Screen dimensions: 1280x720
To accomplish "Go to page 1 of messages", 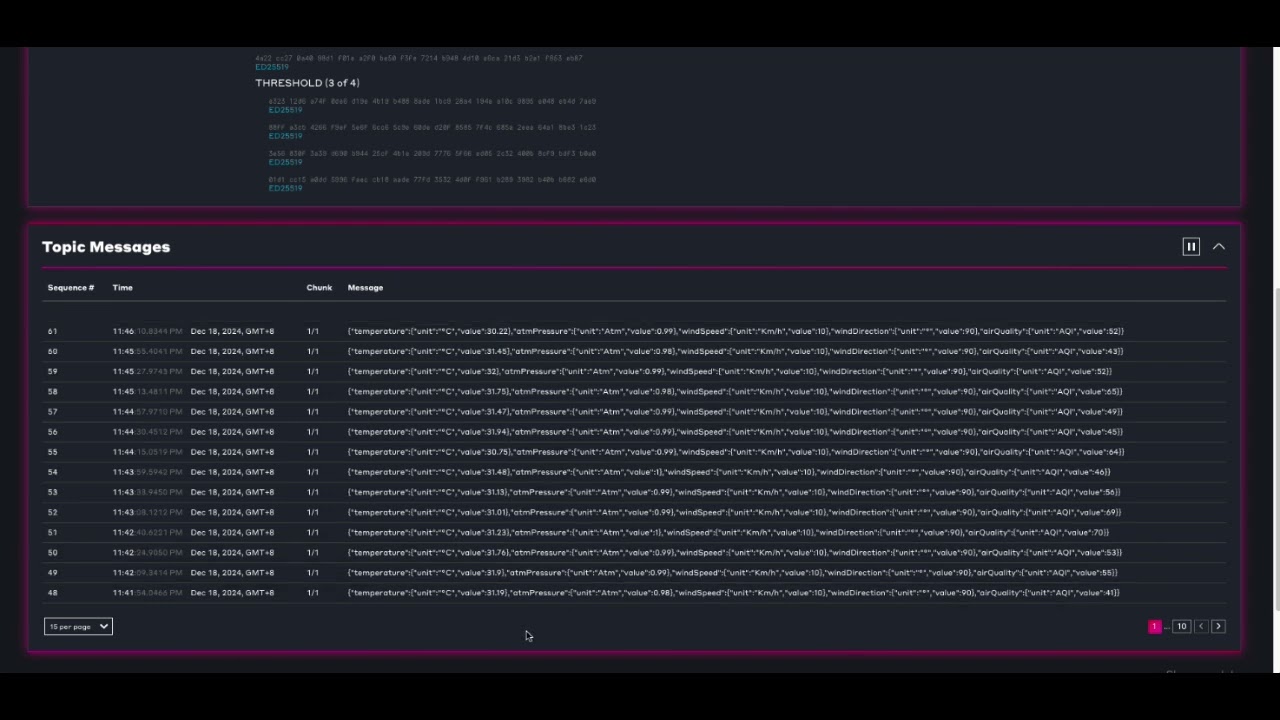I will [1155, 627].
